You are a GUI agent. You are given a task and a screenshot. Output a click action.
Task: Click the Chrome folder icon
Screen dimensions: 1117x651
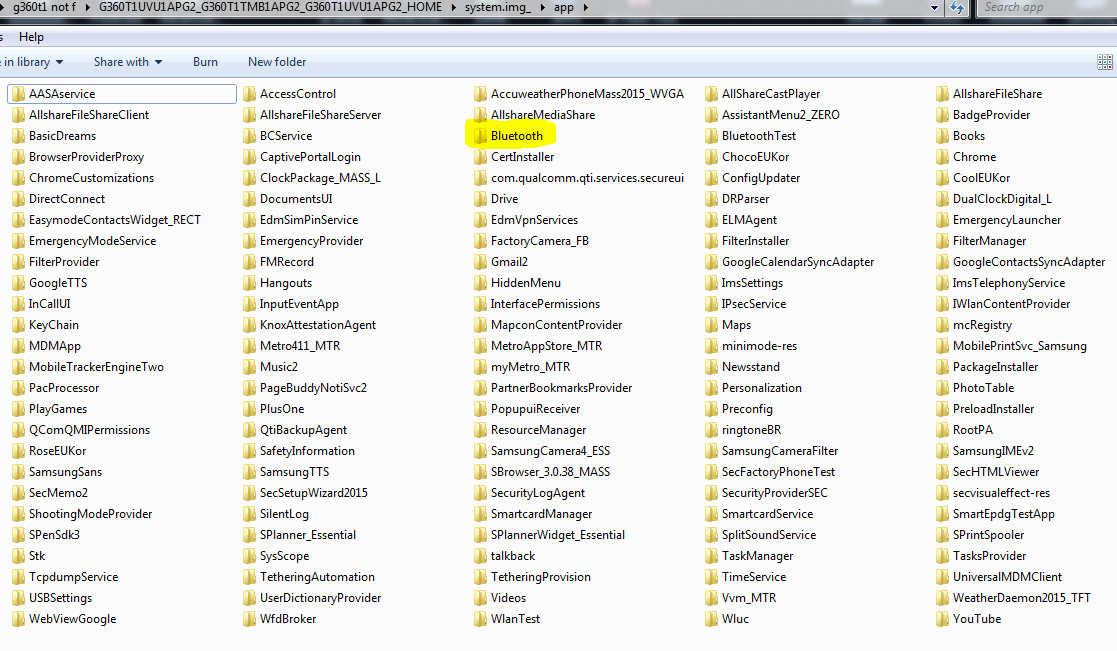point(942,157)
